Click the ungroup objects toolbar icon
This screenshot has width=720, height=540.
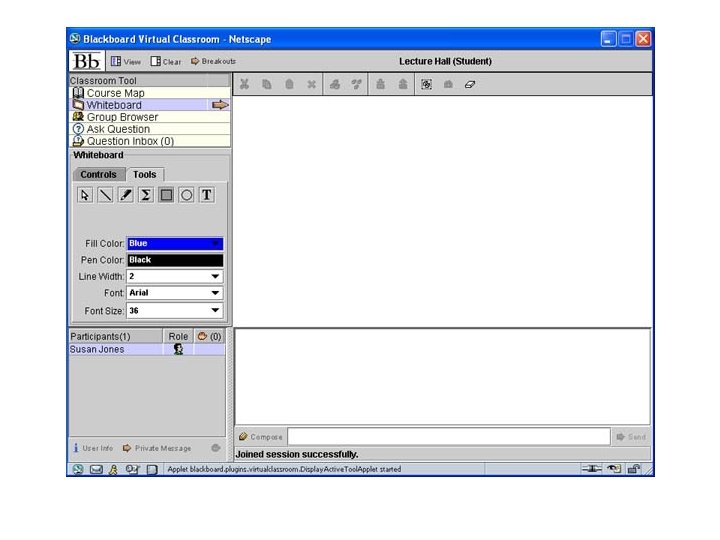pyautogui.click(x=356, y=84)
